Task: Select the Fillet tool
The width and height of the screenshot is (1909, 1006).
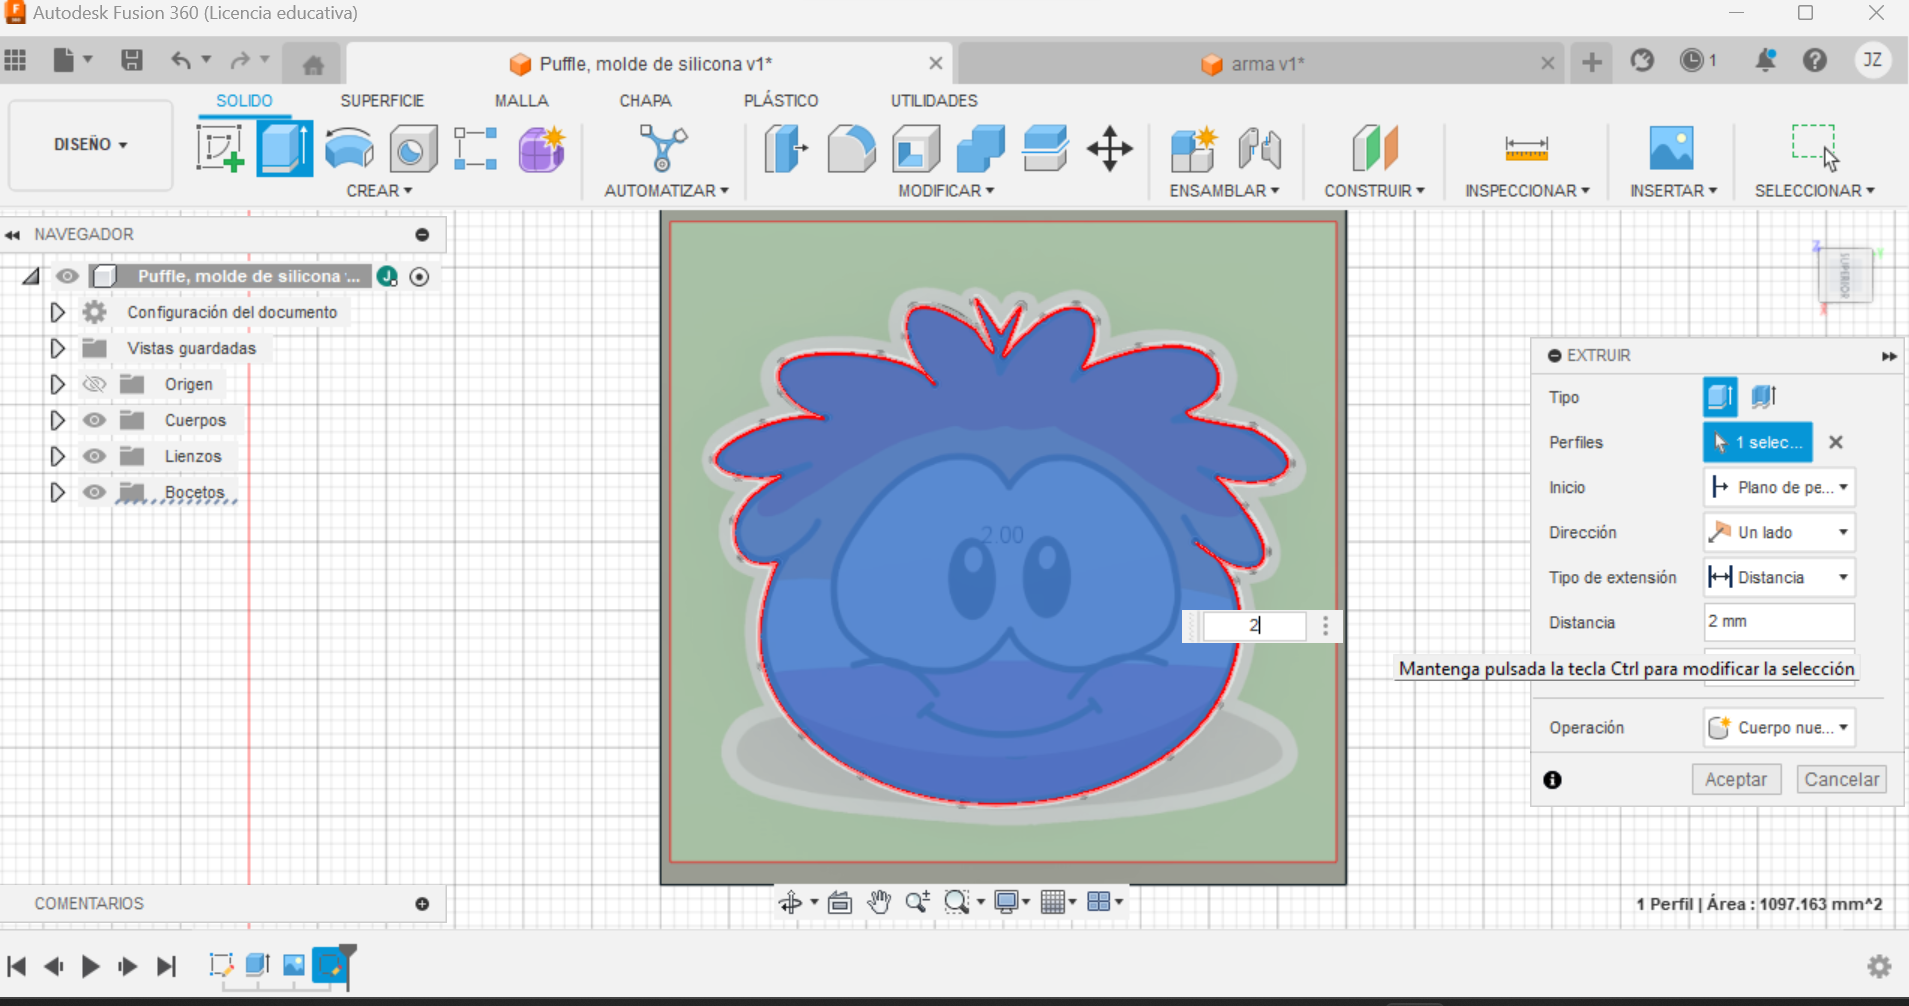Action: click(x=851, y=149)
